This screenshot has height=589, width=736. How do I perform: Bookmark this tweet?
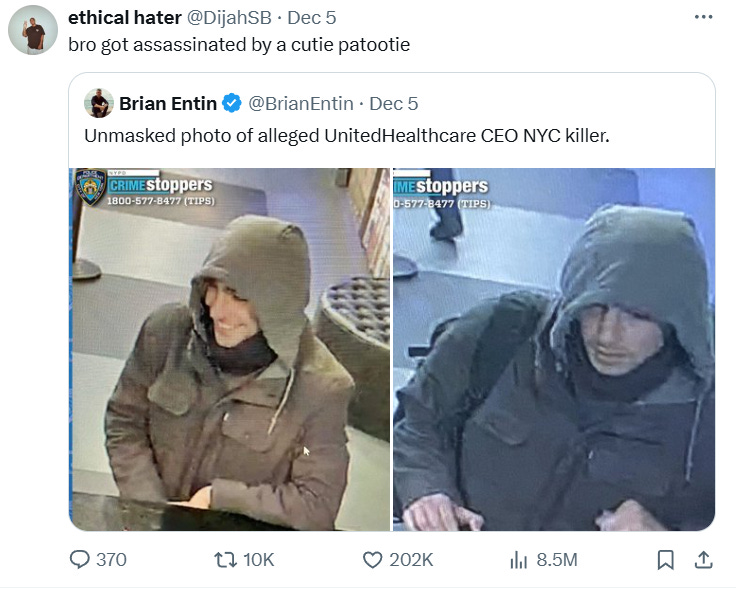tap(666, 560)
